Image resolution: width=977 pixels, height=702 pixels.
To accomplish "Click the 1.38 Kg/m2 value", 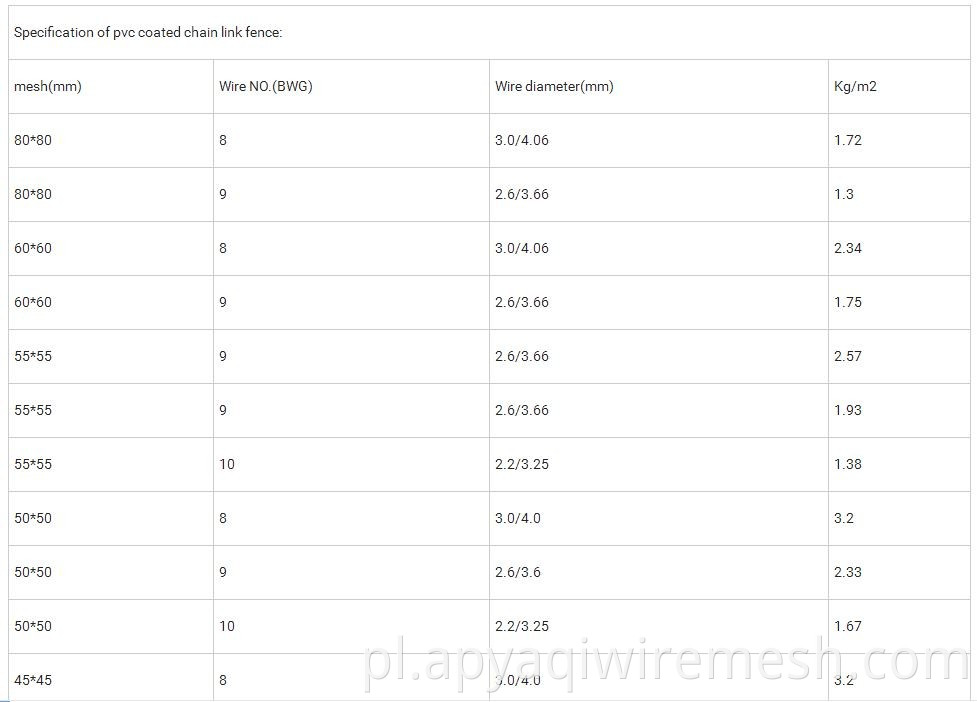I will click(847, 464).
